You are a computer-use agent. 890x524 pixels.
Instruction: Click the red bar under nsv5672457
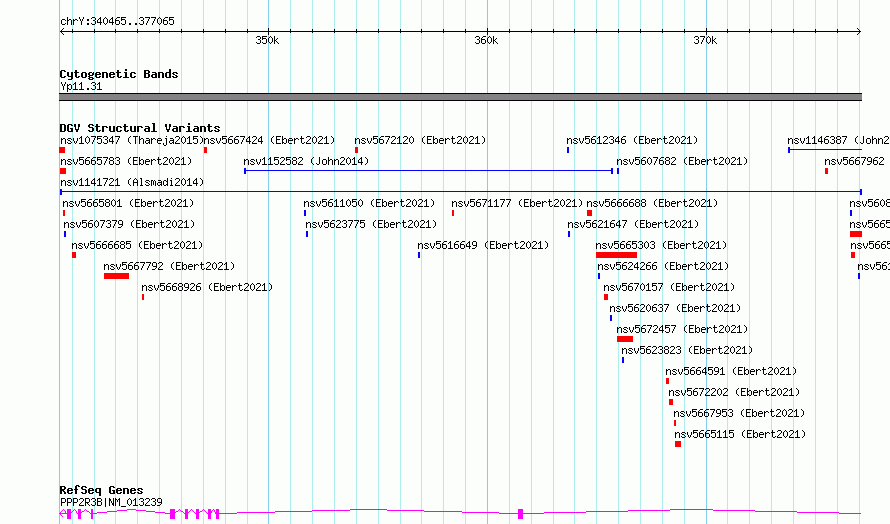pos(625,339)
